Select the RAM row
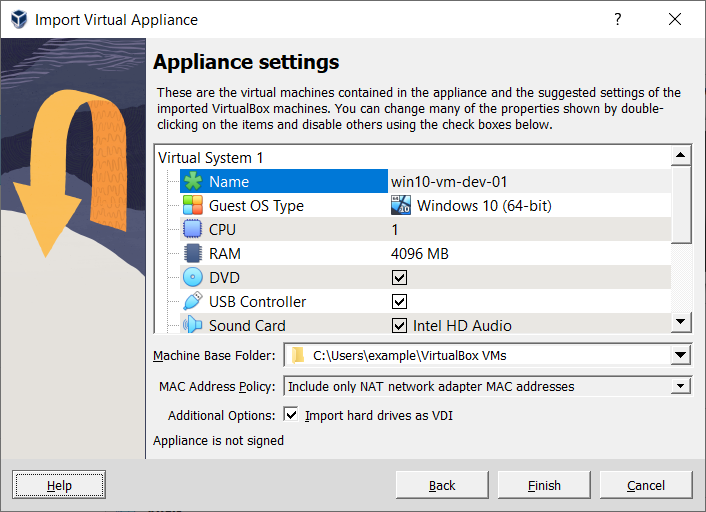The height and width of the screenshot is (512, 706). (x=425, y=253)
